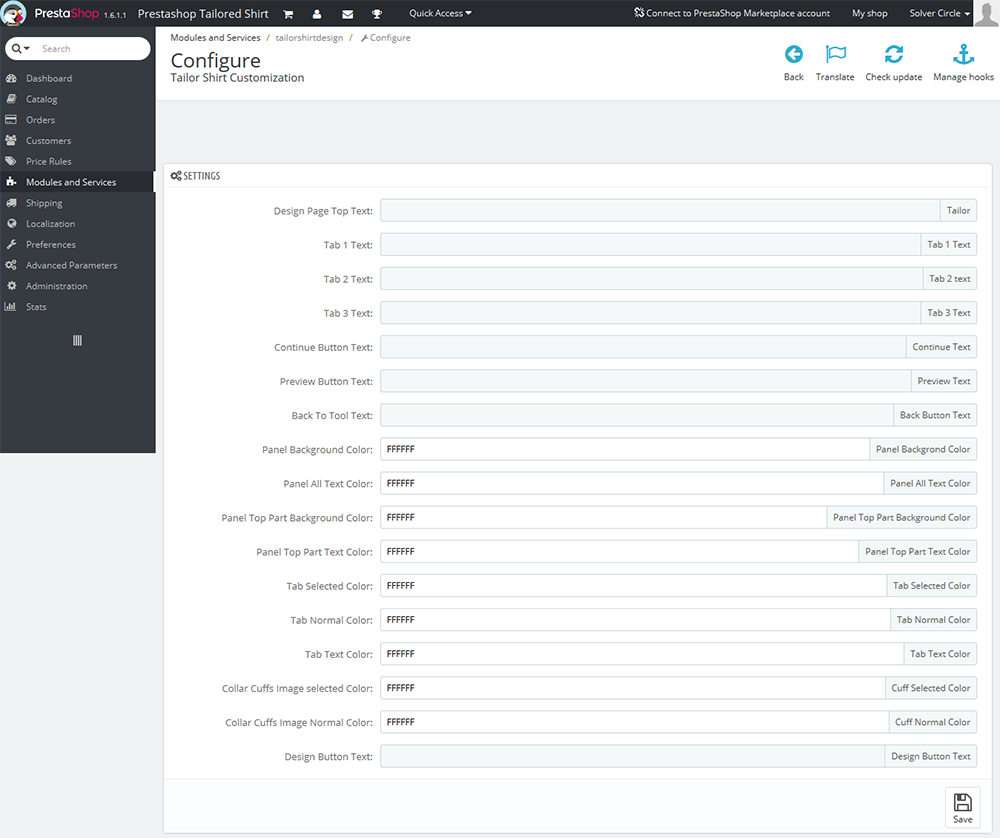Click the Shipping truck icon
Image resolution: width=1000 pixels, height=838 pixels.
pos(11,203)
